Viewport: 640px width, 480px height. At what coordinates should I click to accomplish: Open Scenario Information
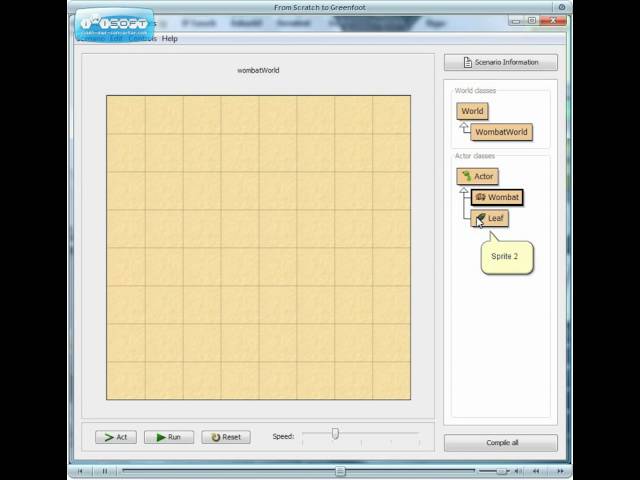point(501,62)
